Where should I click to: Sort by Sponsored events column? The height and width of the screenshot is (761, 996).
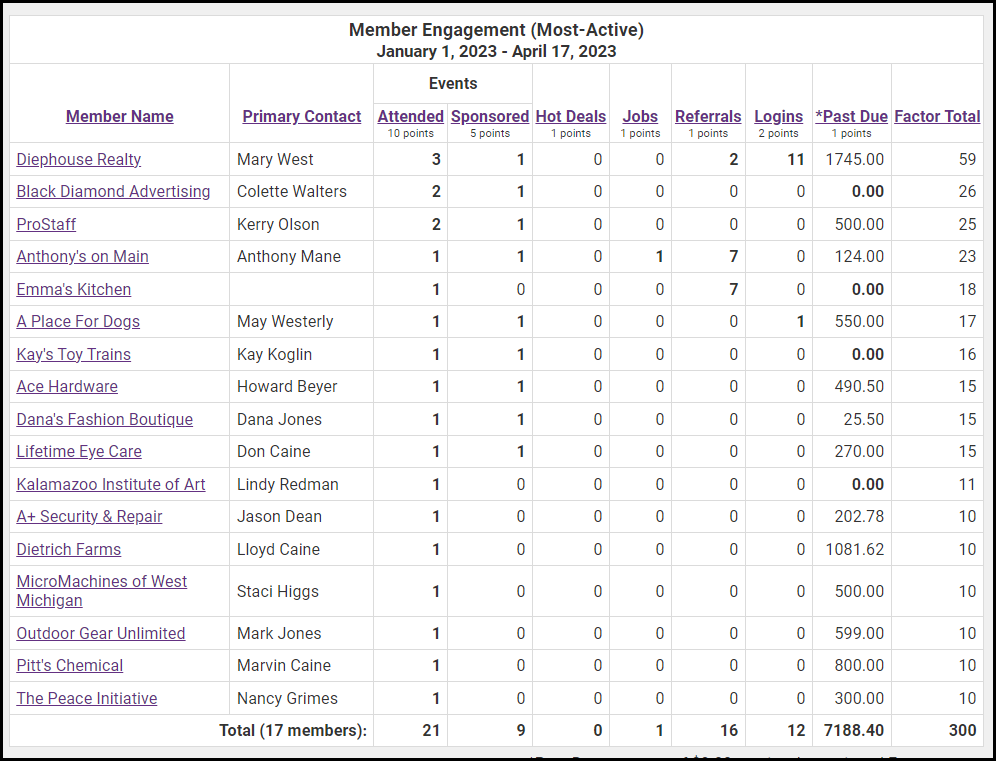489,116
